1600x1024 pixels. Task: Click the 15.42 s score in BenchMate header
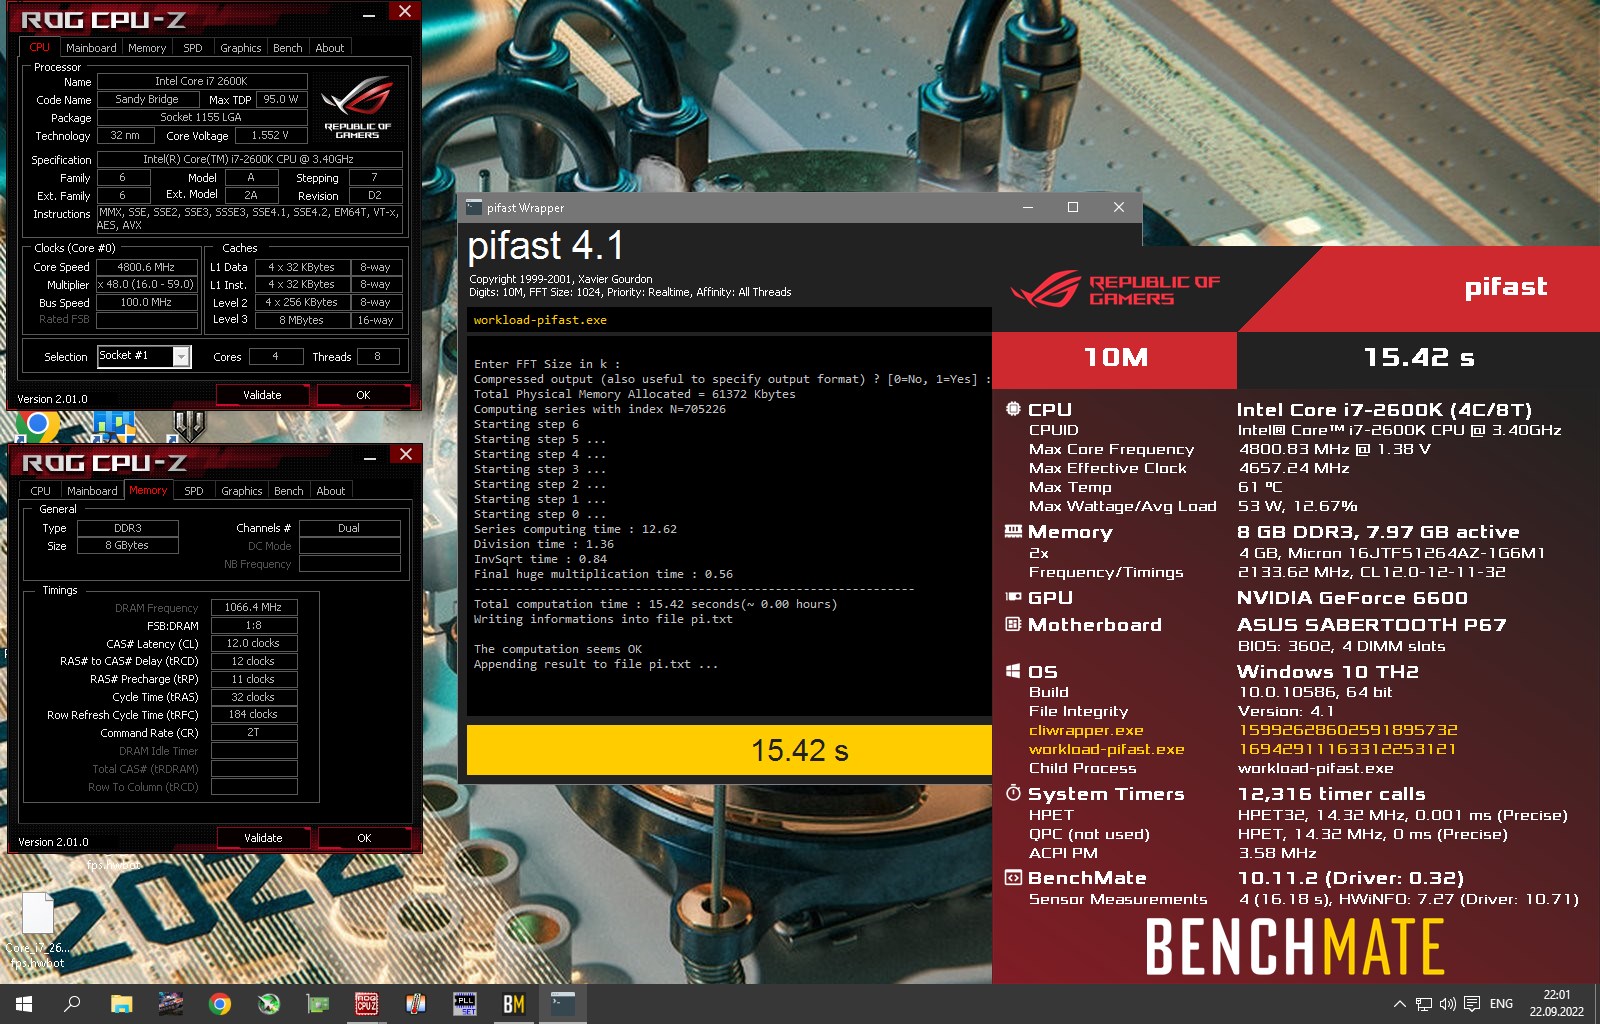coord(1419,357)
